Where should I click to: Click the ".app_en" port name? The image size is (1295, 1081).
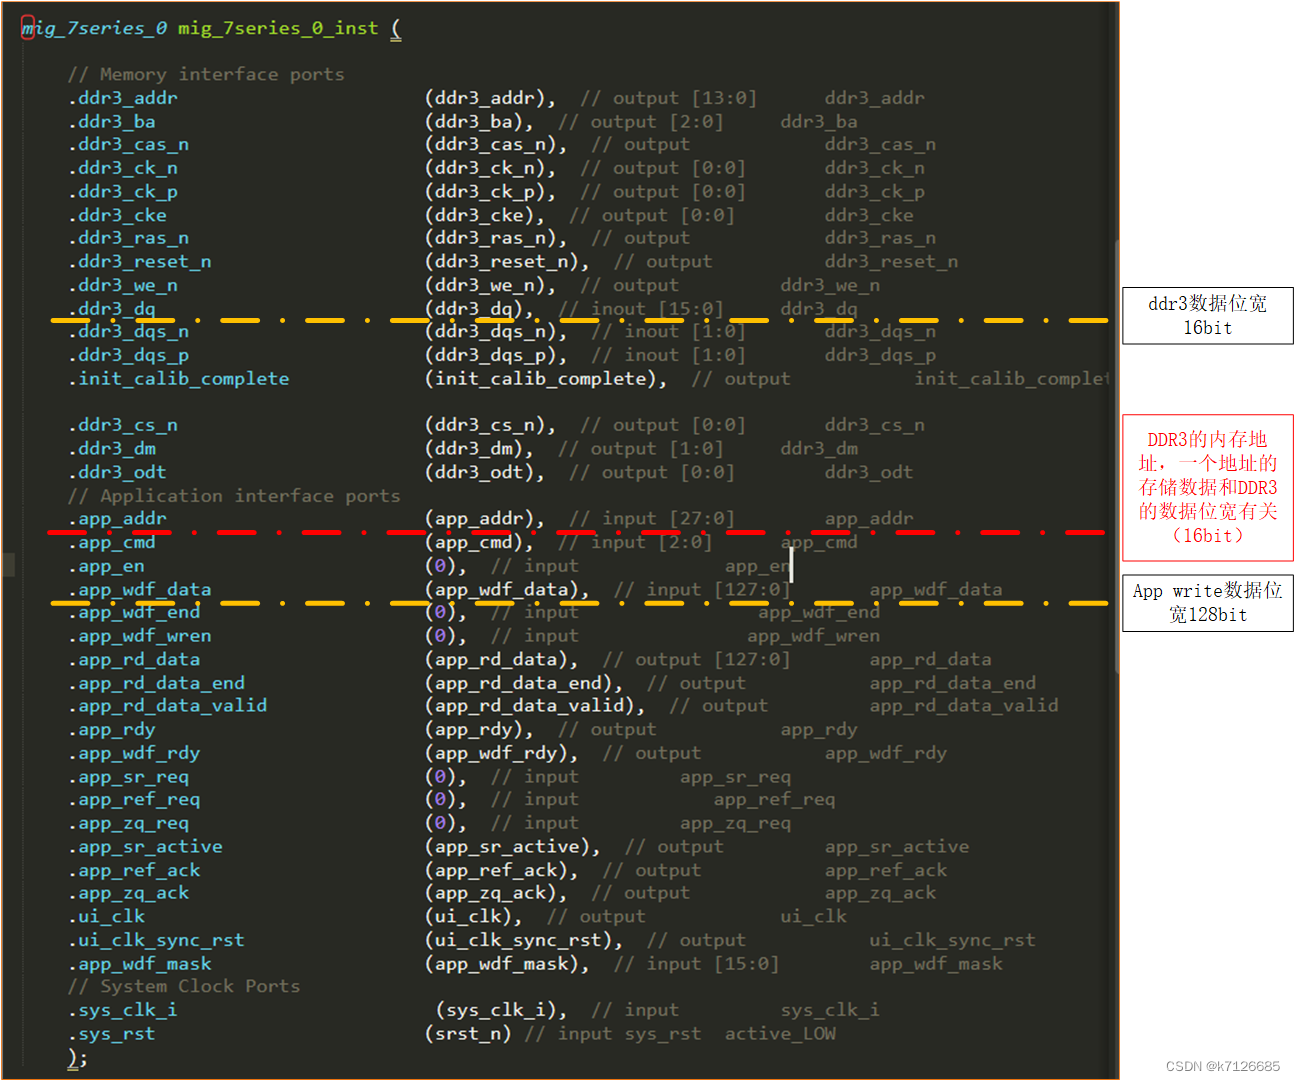(x=106, y=566)
